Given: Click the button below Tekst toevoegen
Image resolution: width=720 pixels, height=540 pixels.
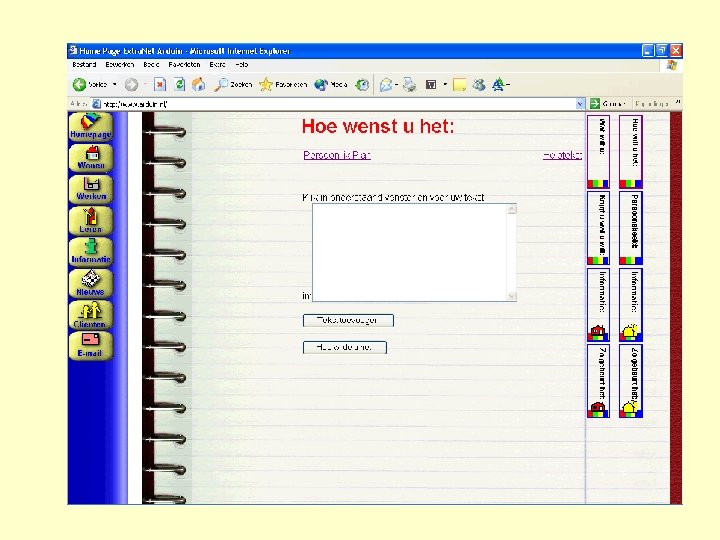Looking at the screenshot, I should click(344, 348).
